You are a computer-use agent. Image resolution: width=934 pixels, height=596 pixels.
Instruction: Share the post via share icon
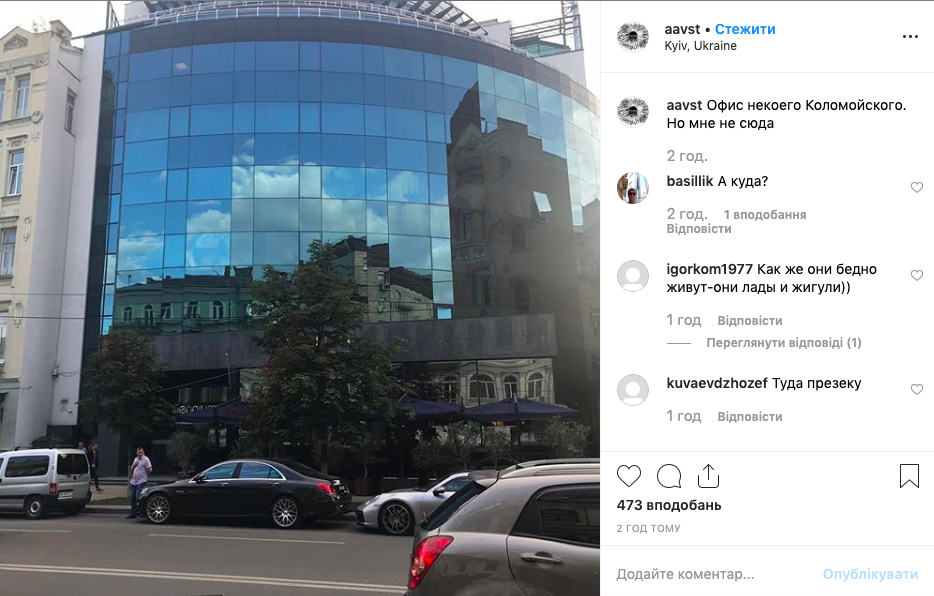[x=708, y=476]
